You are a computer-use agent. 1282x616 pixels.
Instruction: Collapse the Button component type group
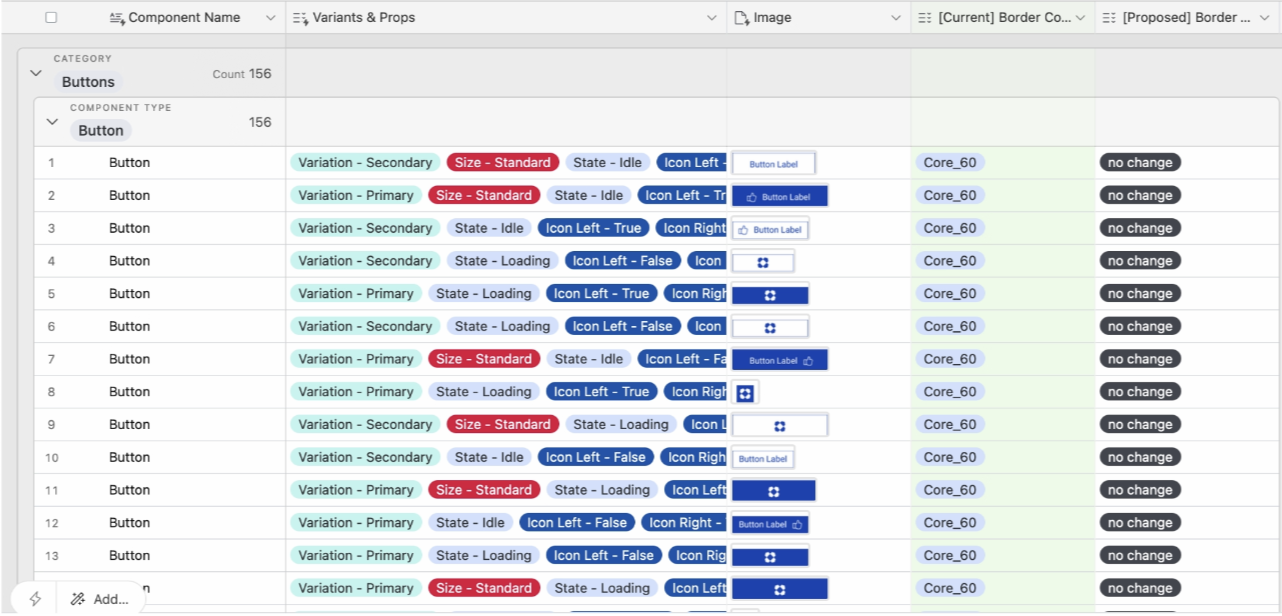click(x=53, y=122)
